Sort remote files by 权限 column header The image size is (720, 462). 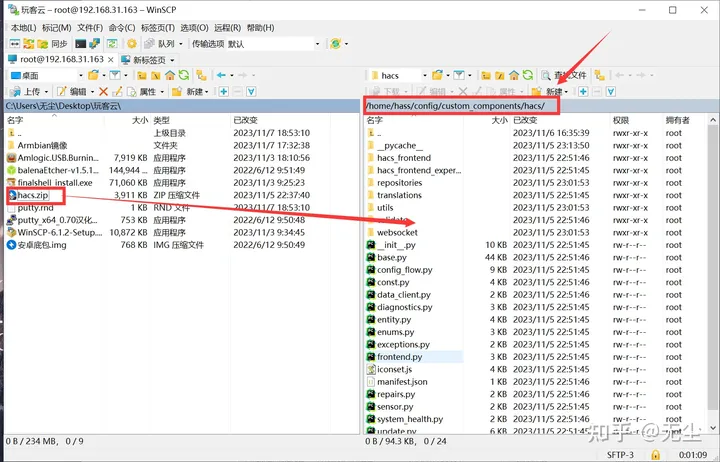click(x=621, y=119)
